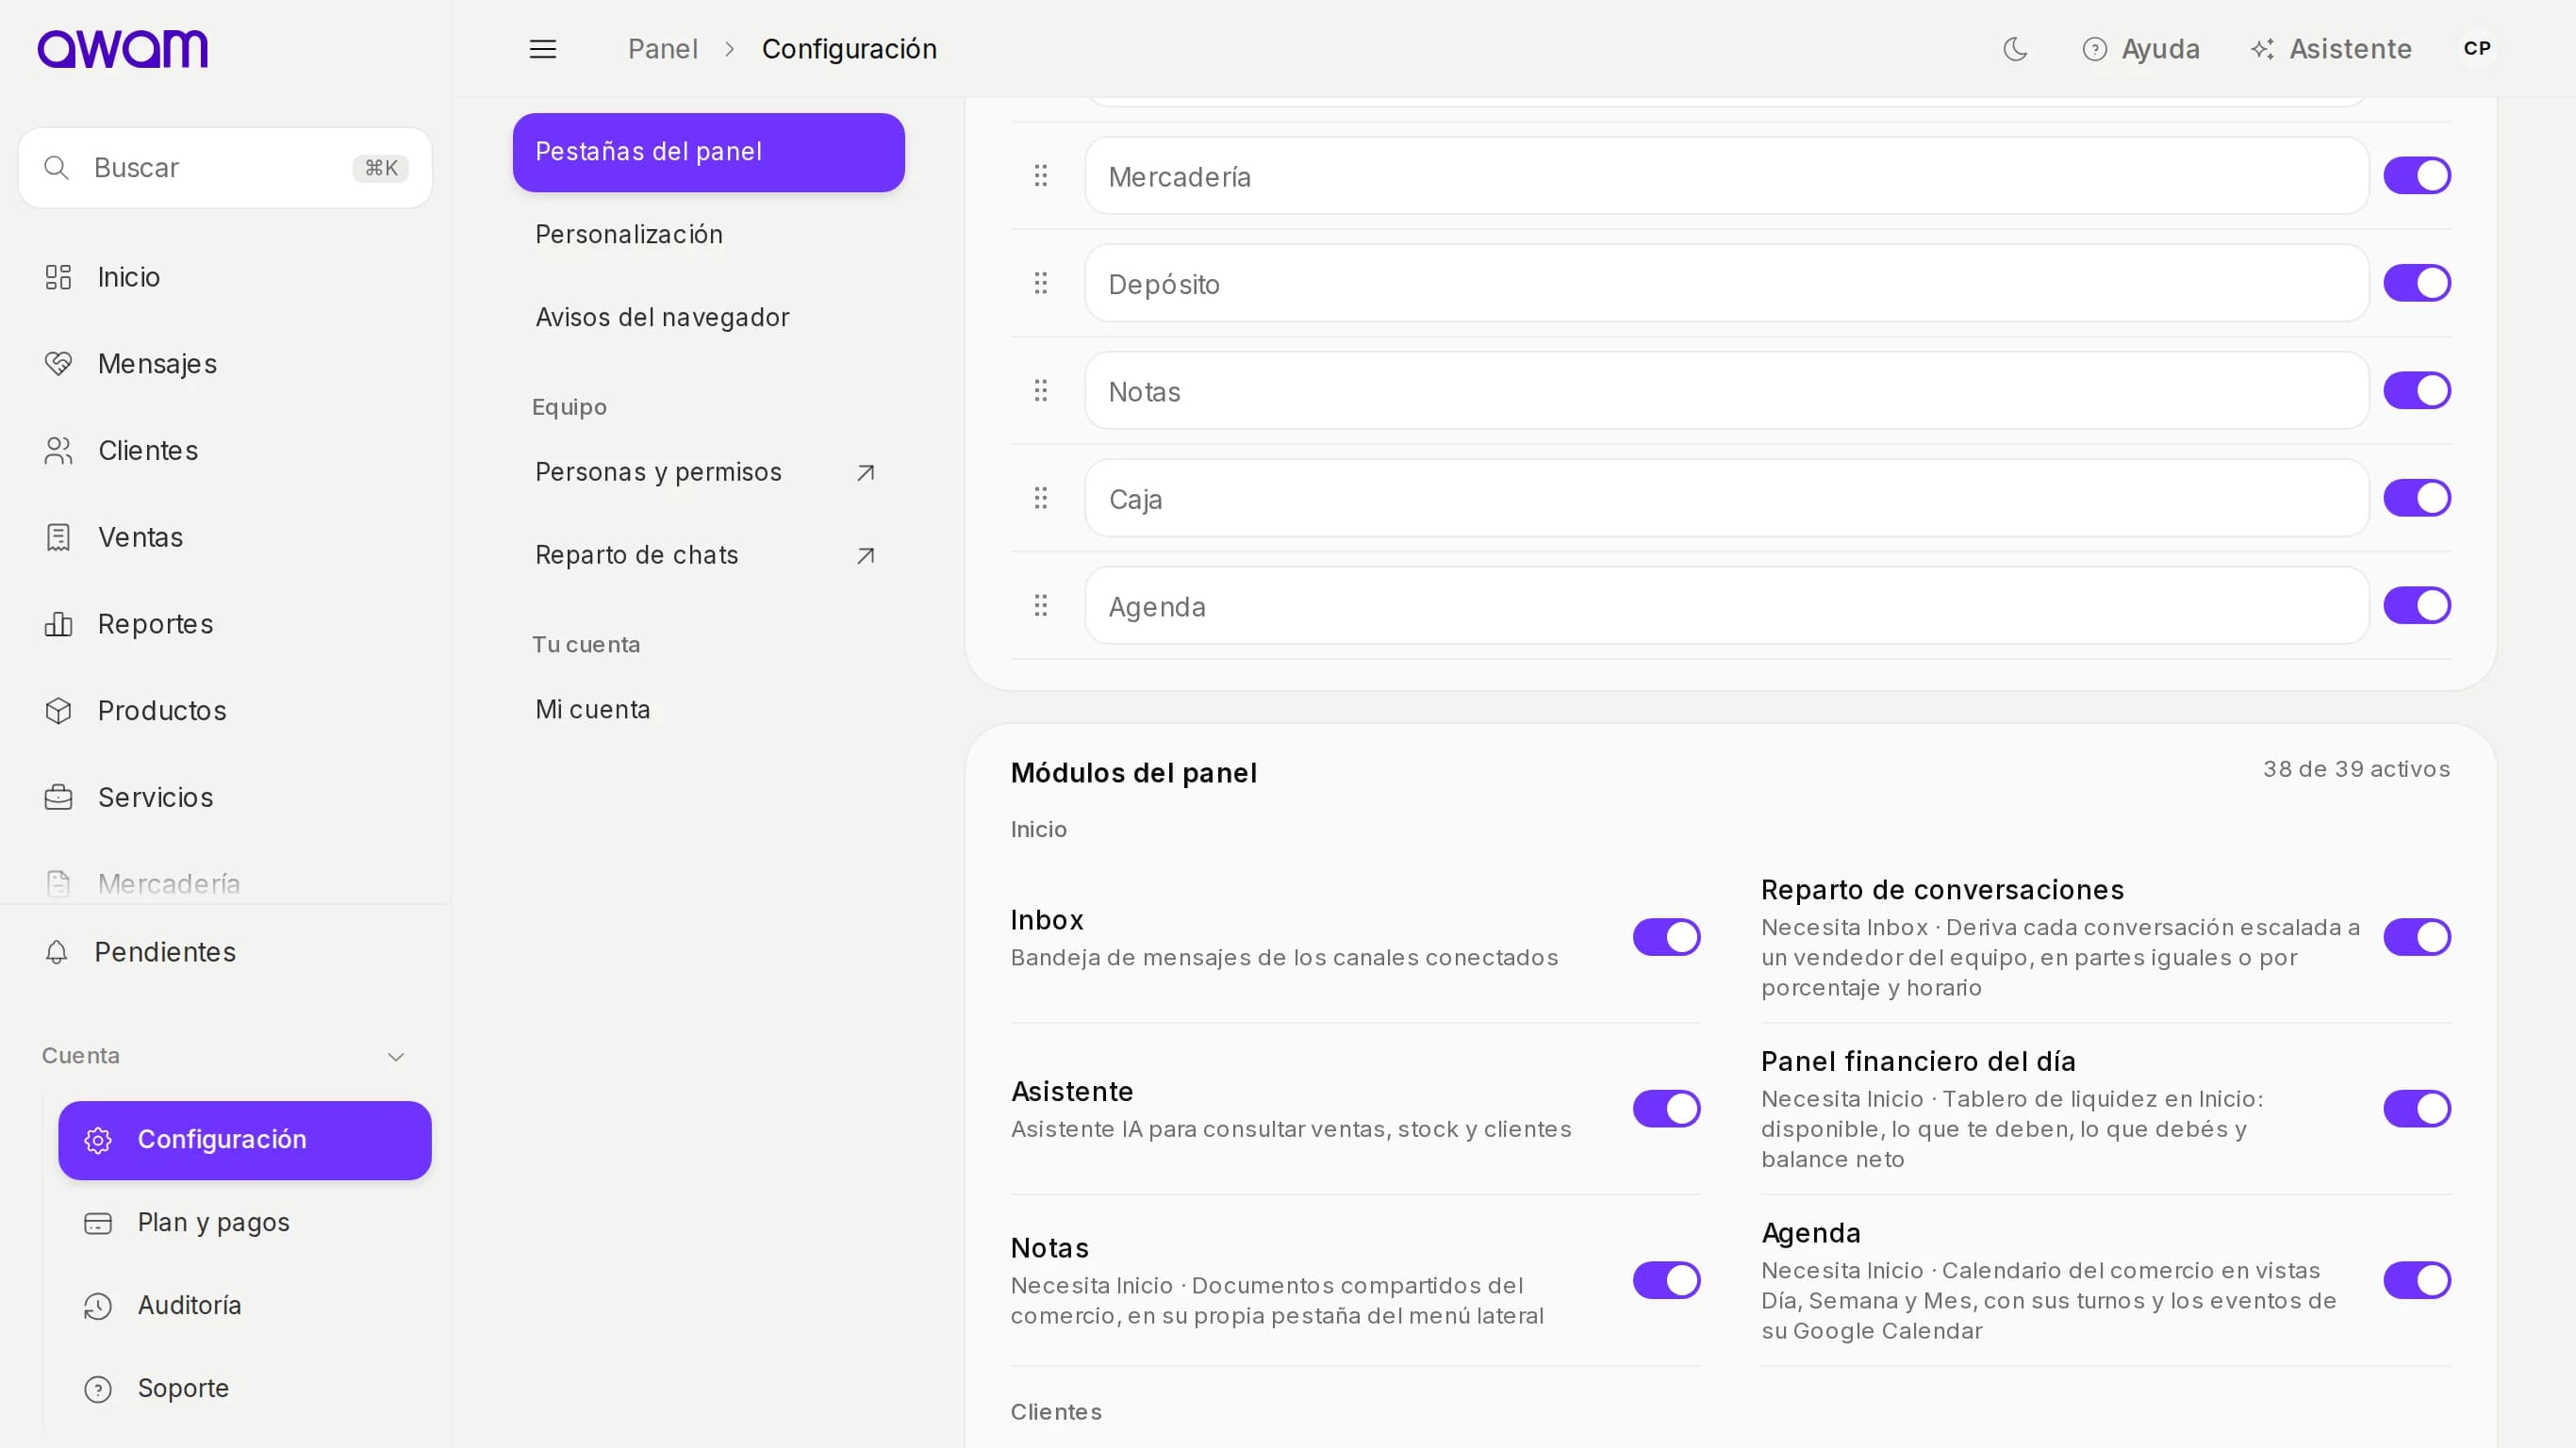This screenshot has height=1448, width=2576.
Task: Click the drag handle beside Depósito
Action: click(x=1041, y=283)
